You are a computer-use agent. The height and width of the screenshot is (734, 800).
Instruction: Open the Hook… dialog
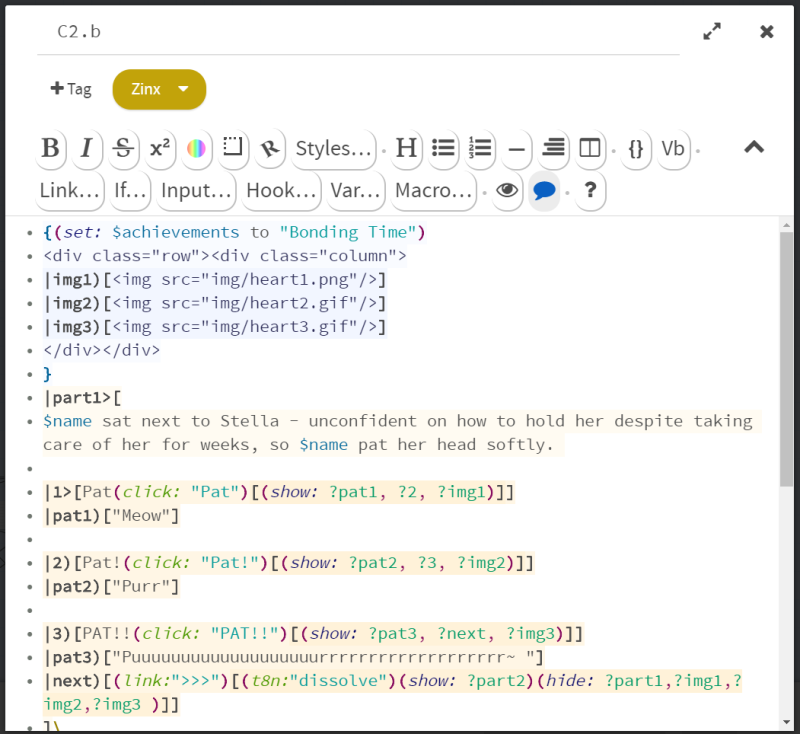point(281,191)
